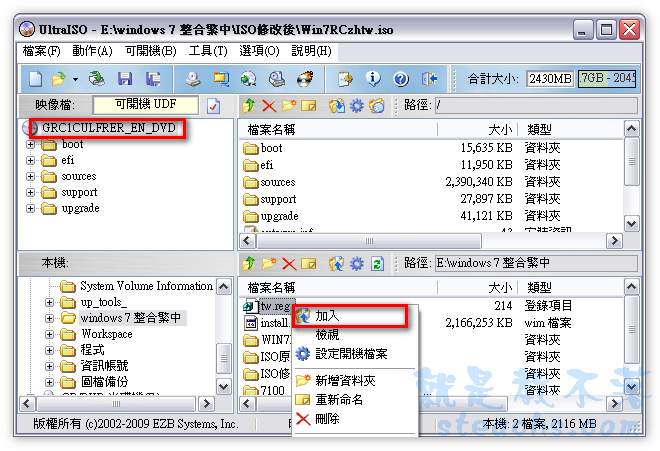660x451 pixels.
Task: Click the blue Information toolbar icon
Action: (x=373, y=79)
